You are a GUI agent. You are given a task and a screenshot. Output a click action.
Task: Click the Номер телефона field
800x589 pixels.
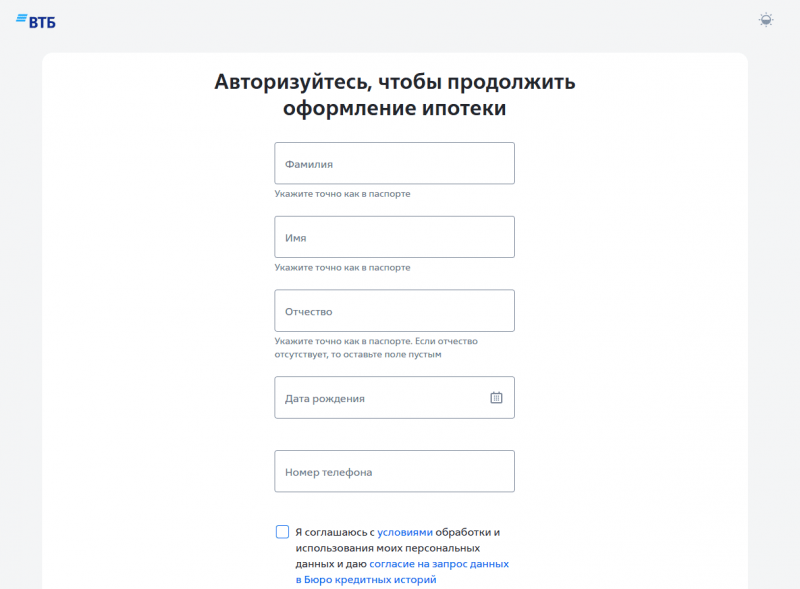(x=394, y=471)
